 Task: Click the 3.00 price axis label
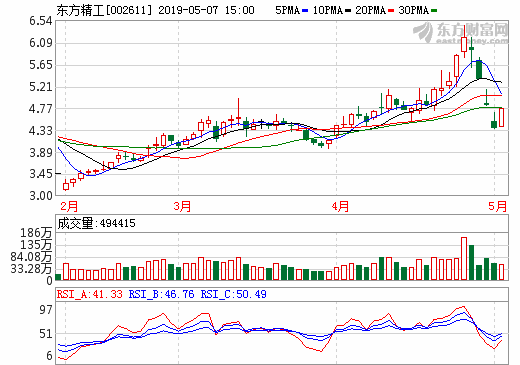[41, 195]
